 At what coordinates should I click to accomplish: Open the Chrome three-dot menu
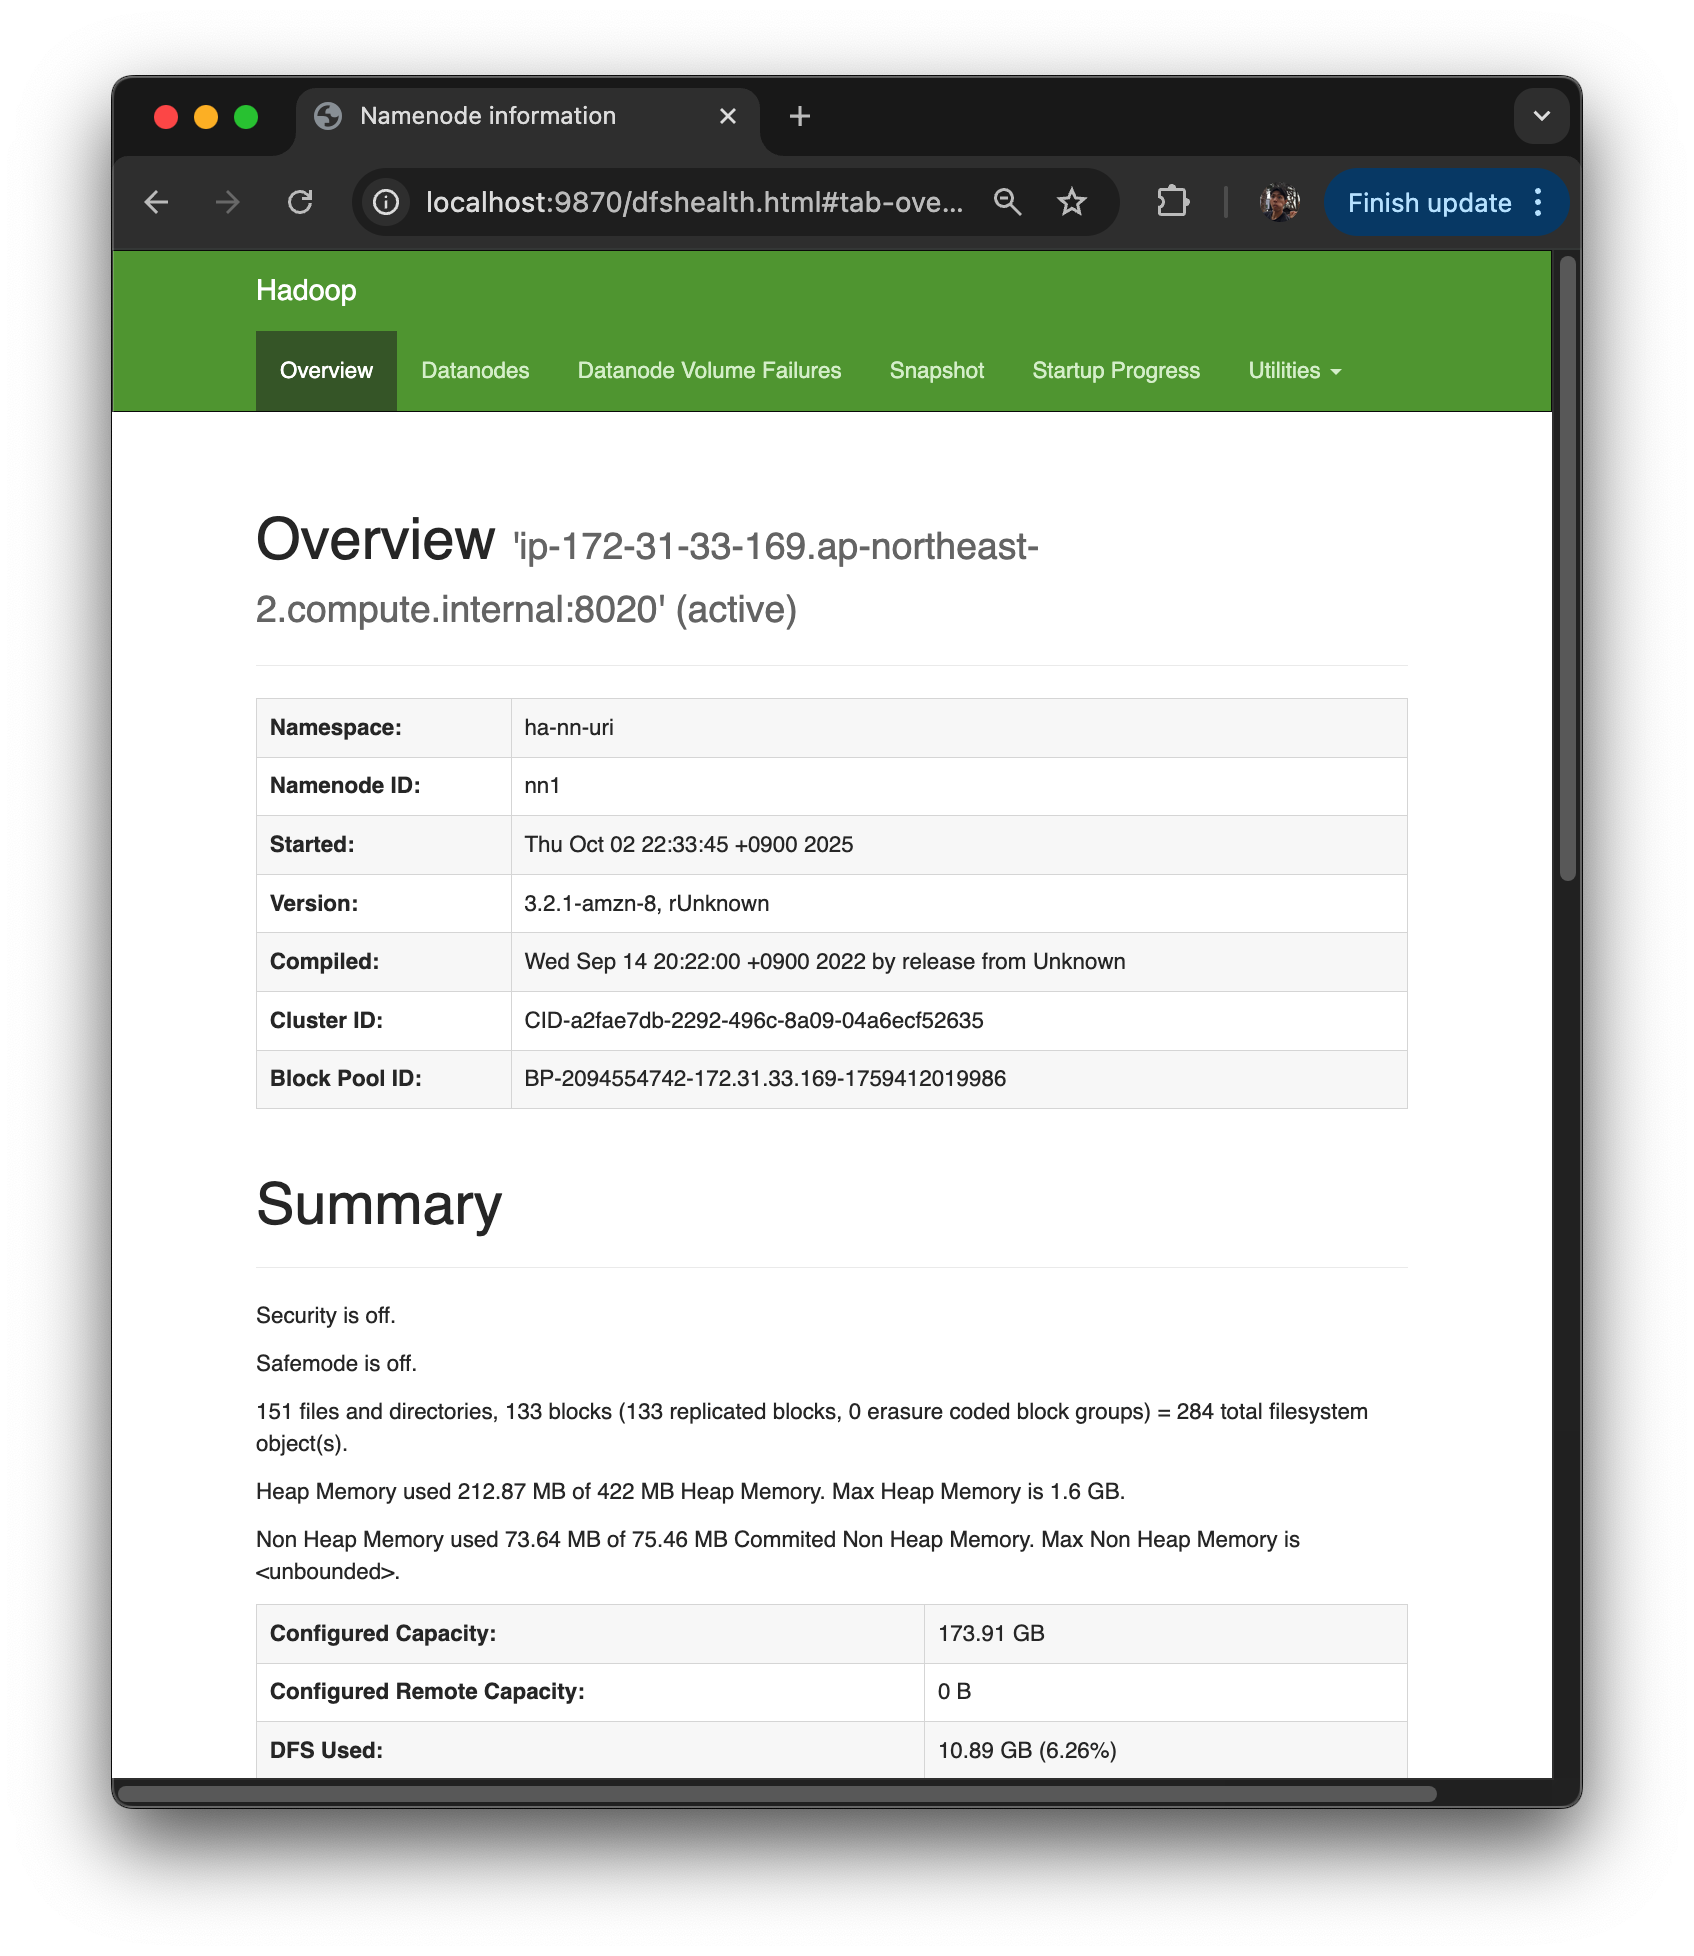click(1539, 203)
